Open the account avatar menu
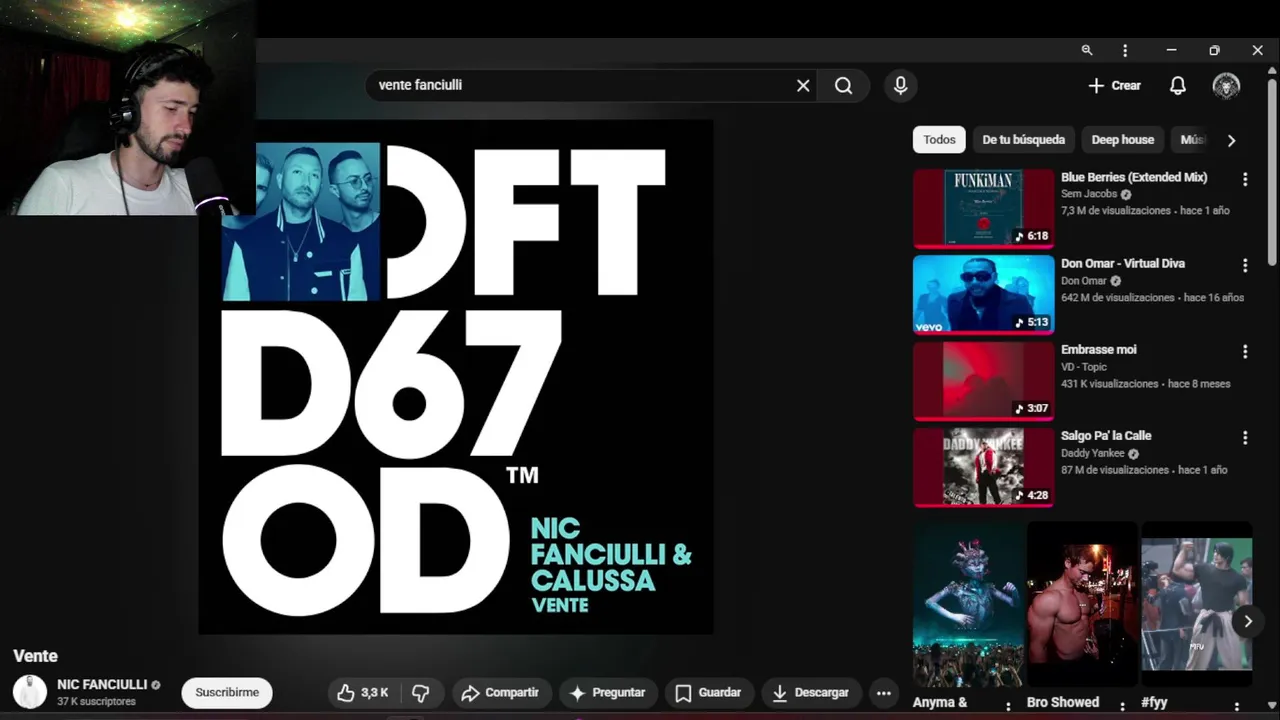This screenshot has width=1280, height=720. click(1226, 86)
